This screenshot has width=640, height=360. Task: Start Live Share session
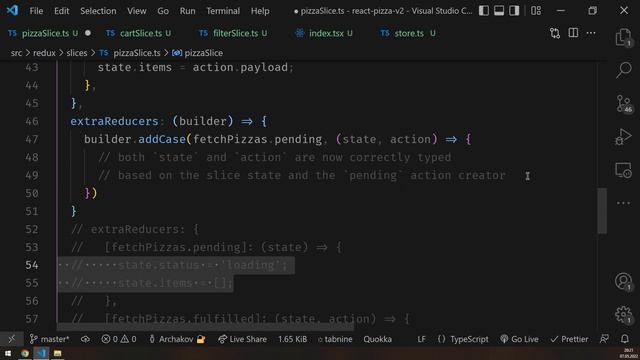click(x=242, y=339)
